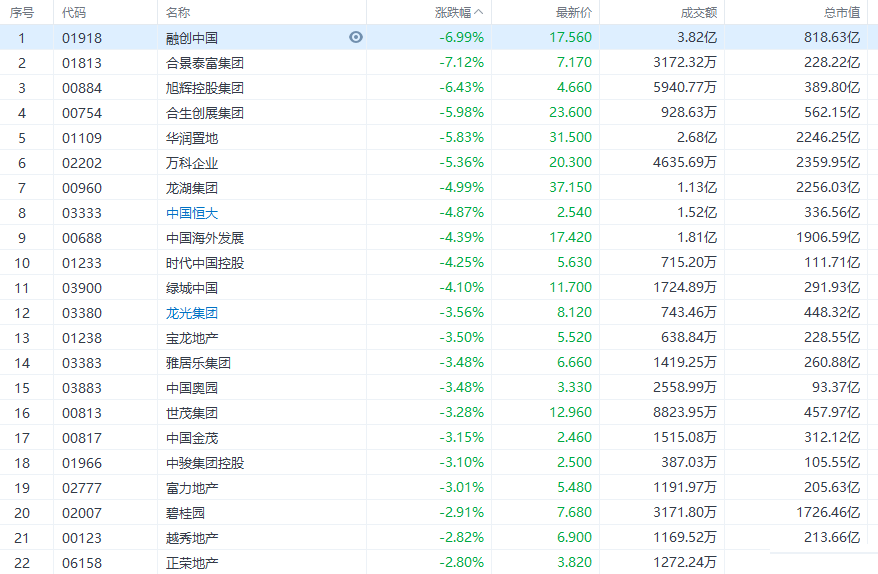Click the -5.83% change value
This screenshot has height=574, width=878.
pos(461,137)
